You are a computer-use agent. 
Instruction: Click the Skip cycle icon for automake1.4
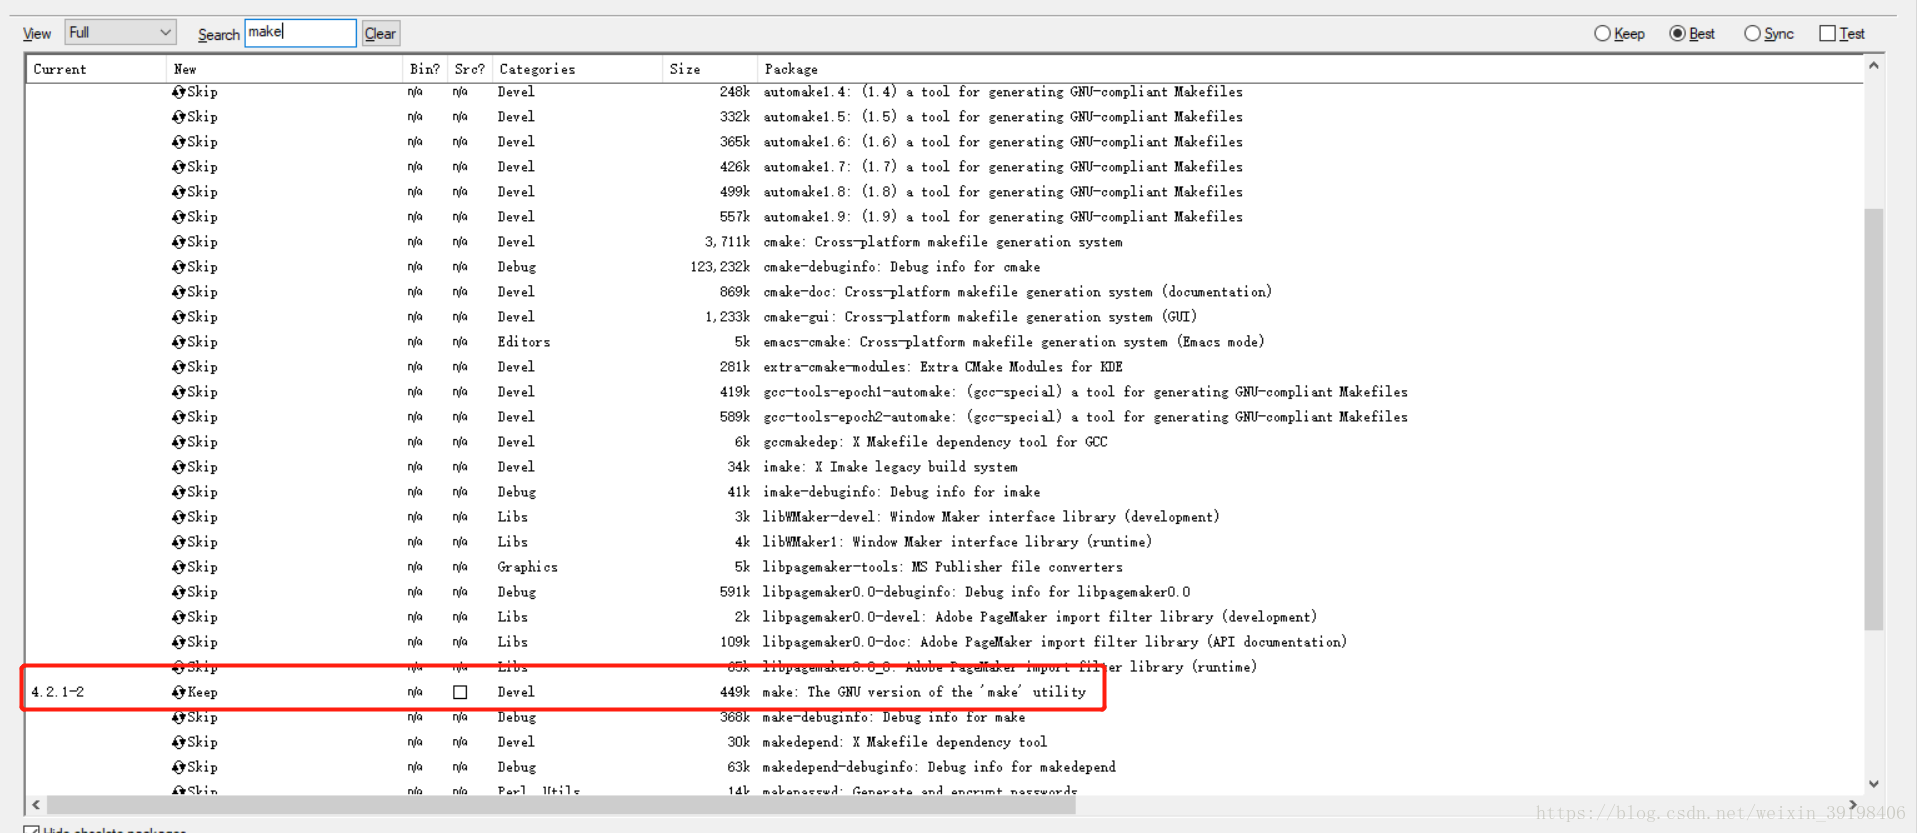tap(178, 92)
